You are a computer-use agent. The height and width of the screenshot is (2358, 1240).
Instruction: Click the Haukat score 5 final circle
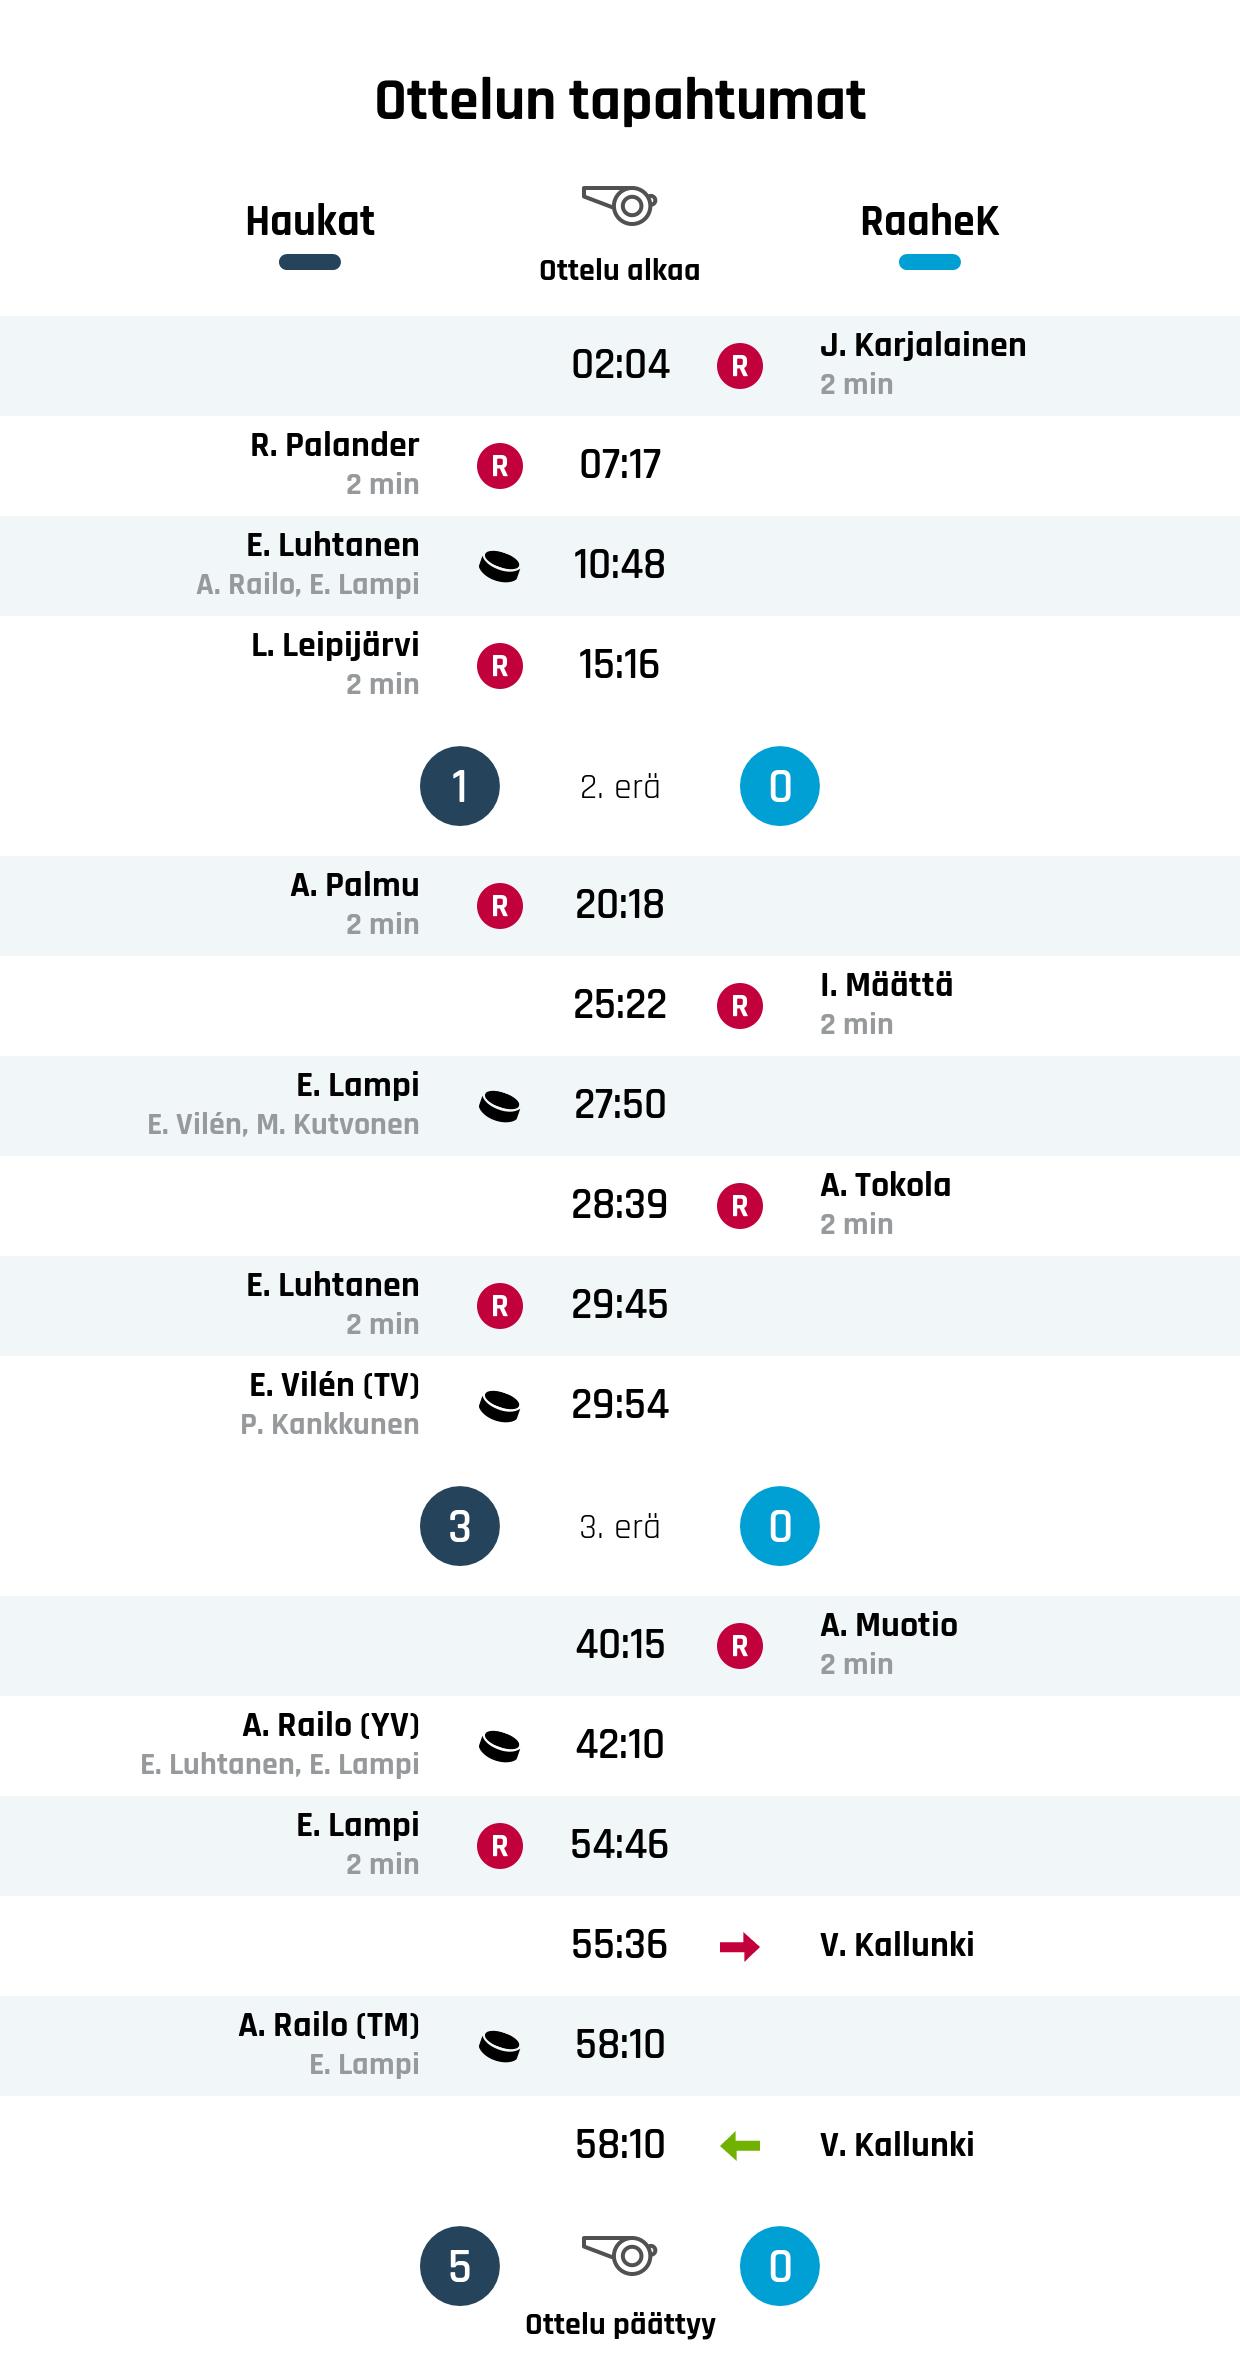[x=460, y=2266]
